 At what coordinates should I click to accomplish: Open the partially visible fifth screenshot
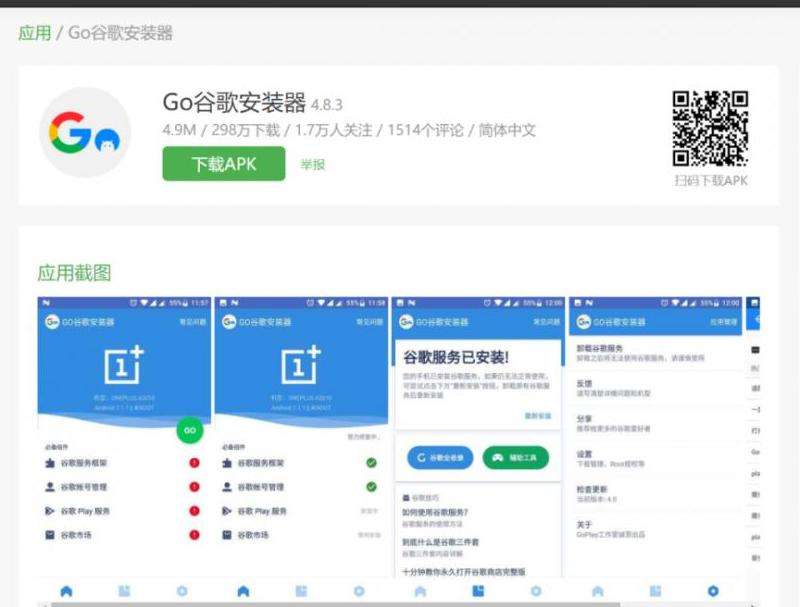click(x=753, y=449)
